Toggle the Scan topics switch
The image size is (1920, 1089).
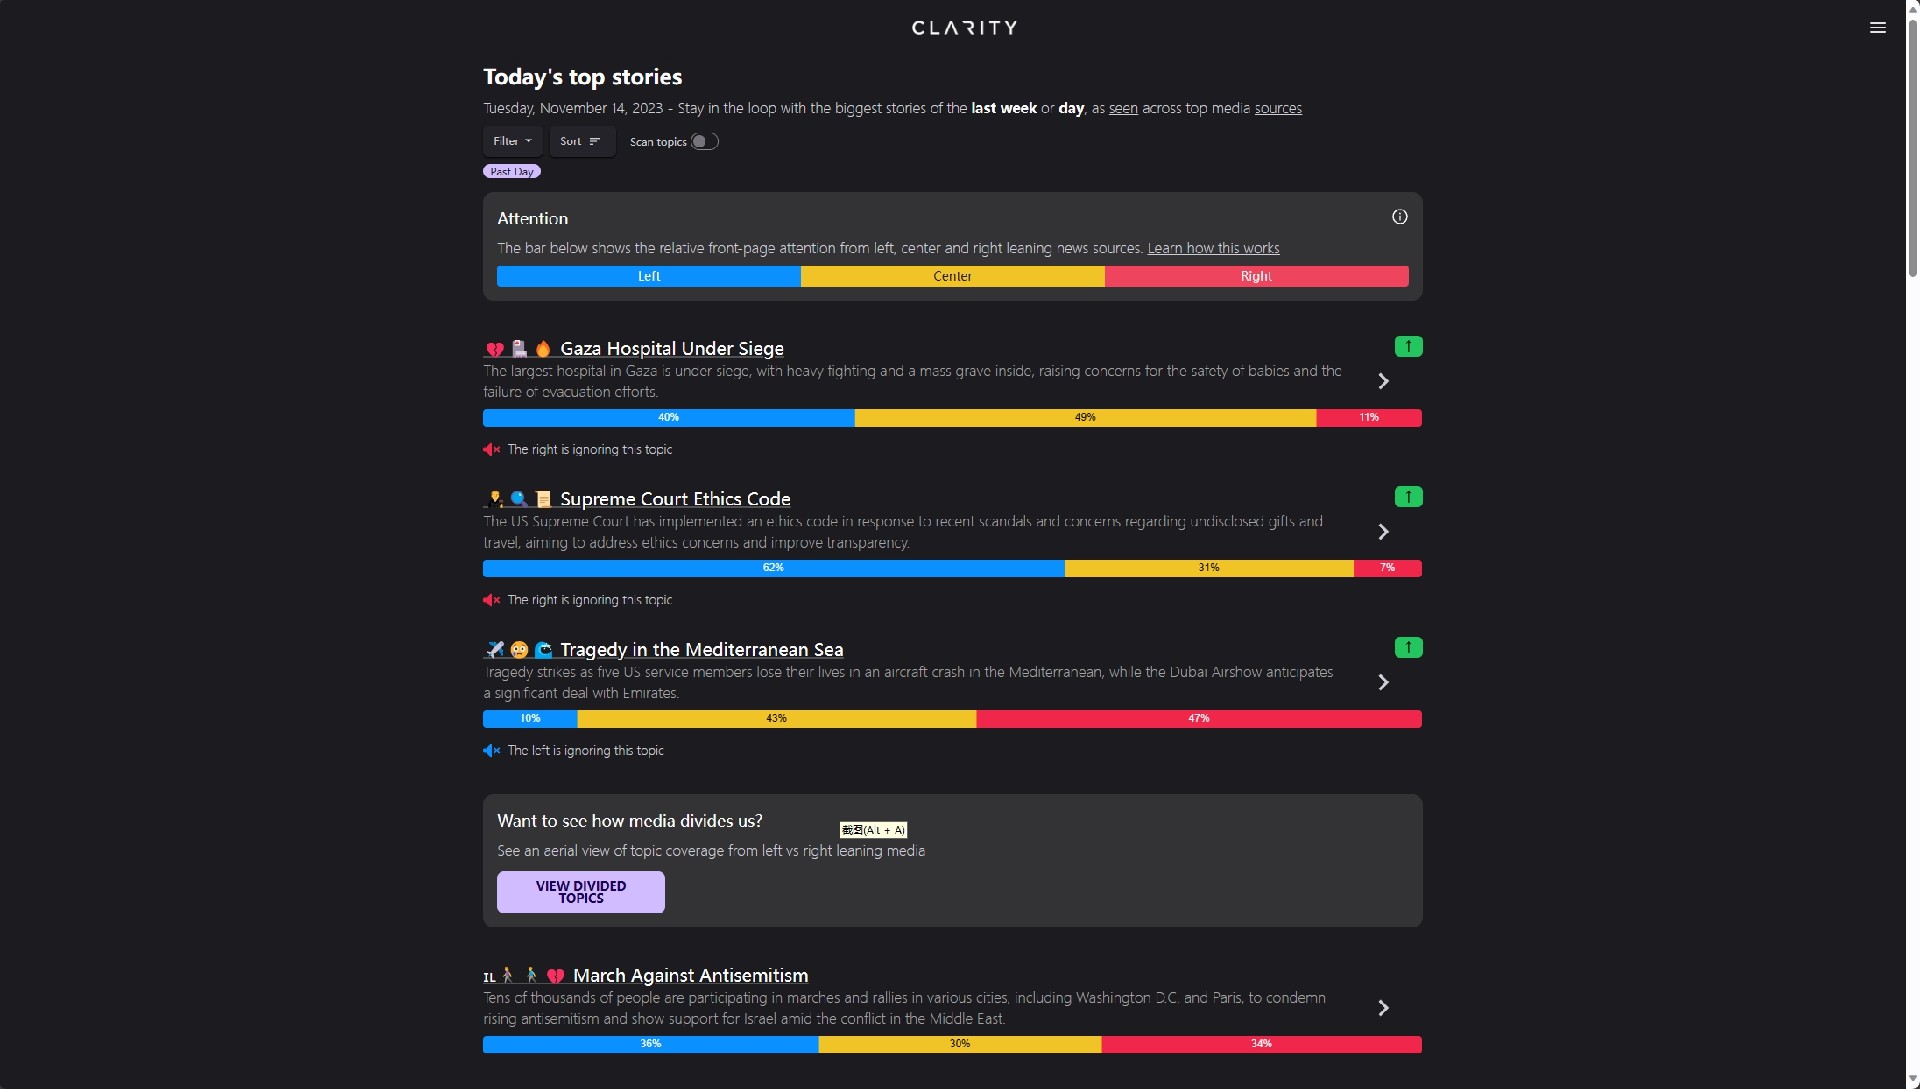coord(704,142)
